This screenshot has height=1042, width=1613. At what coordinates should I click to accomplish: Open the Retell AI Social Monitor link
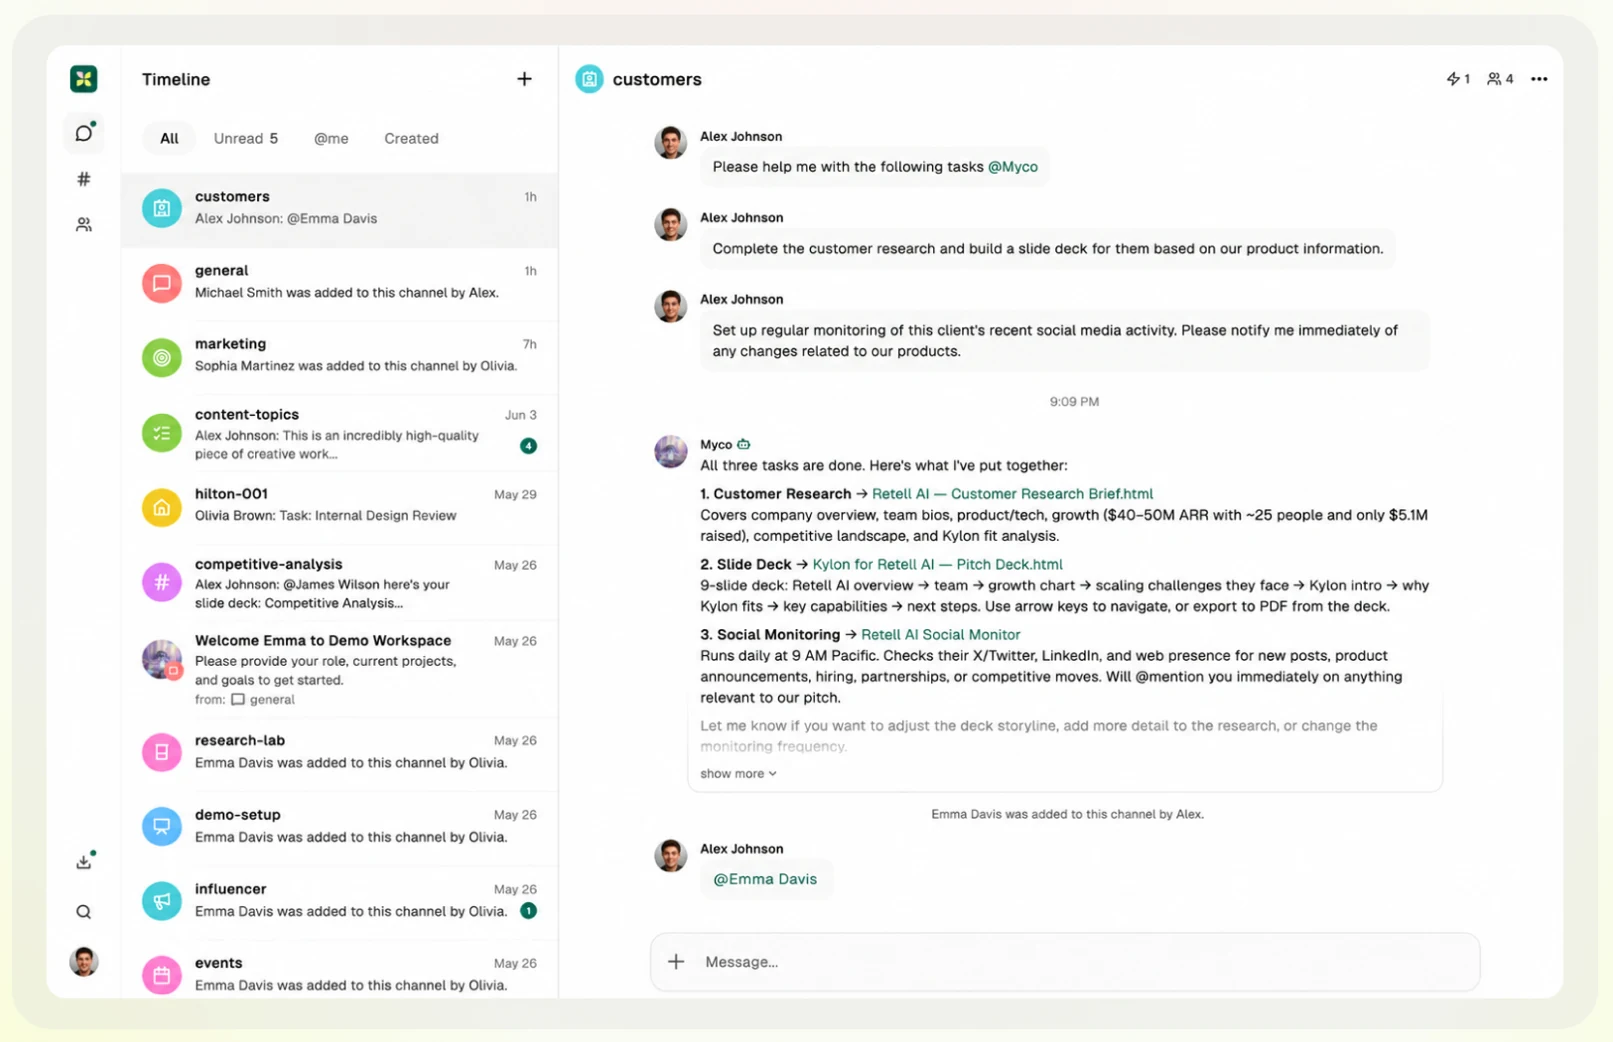click(941, 635)
